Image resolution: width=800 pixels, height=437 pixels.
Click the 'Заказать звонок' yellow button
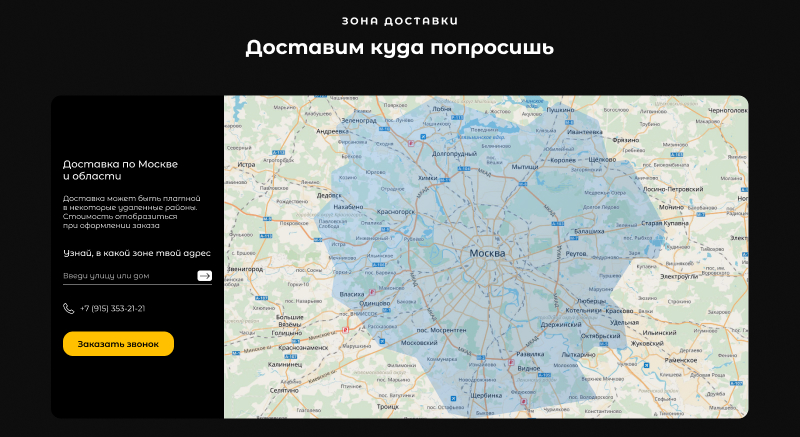click(118, 344)
